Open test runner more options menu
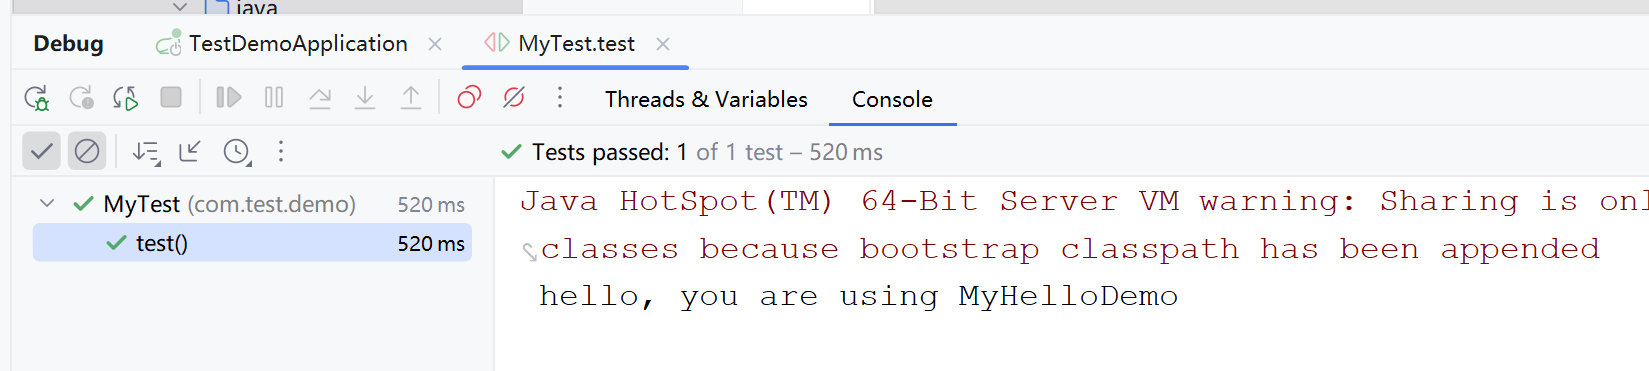Viewport: 1649px width, 371px height. [281, 151]
